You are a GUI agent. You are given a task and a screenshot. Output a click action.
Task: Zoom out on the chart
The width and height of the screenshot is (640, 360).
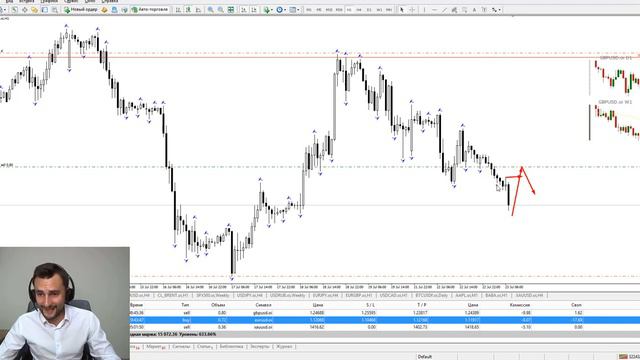pyautogui.click(x=220, y=10)
